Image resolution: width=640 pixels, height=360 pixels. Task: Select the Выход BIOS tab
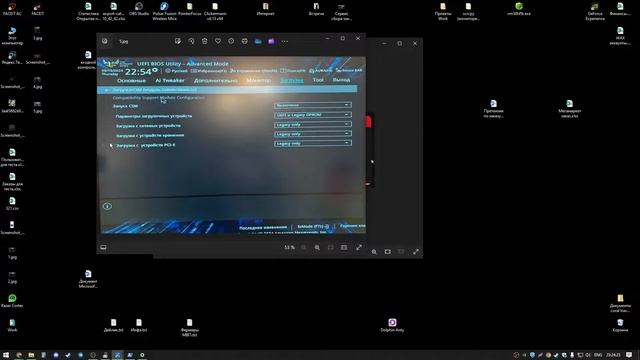(341, 80)
